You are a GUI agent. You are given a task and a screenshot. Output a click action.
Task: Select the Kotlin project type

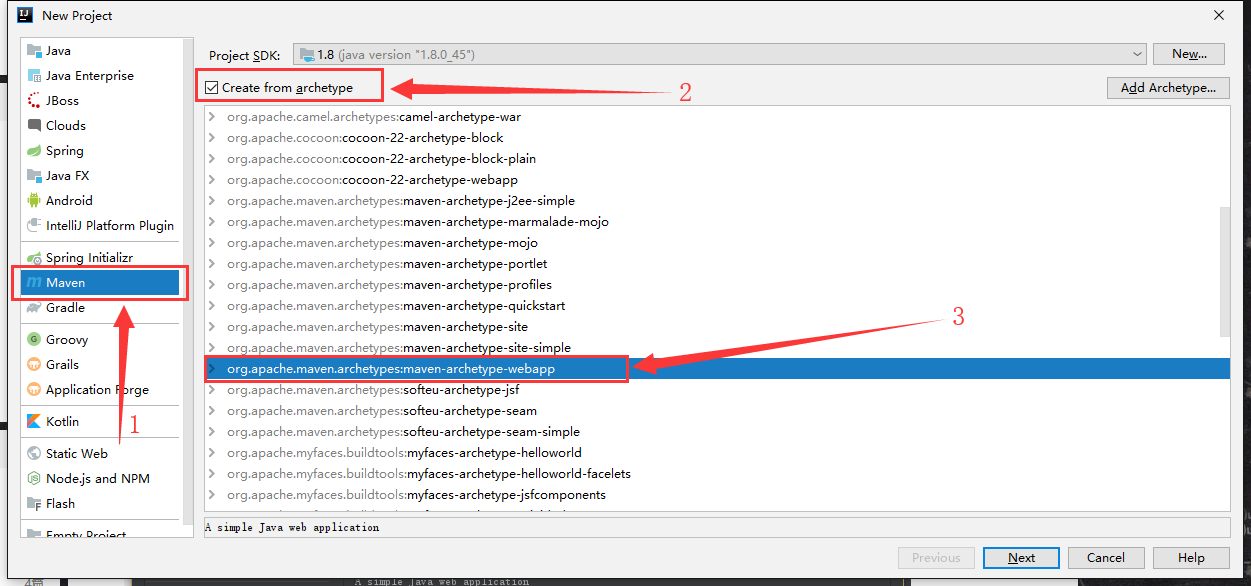[101, 422]
